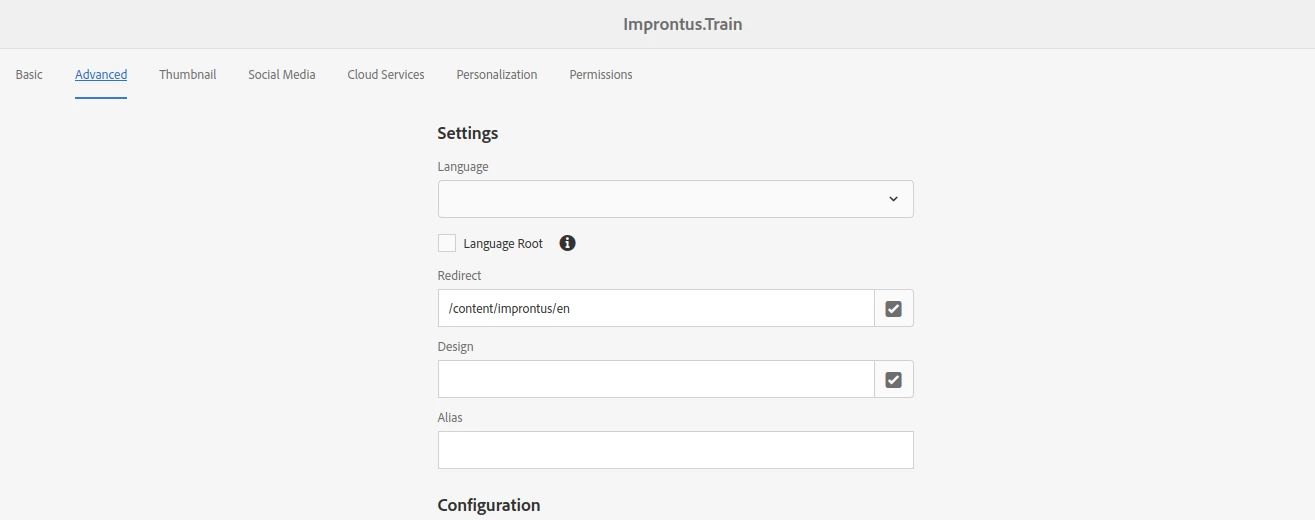Go to the Social Media tab
This screenshot has height=520, width=1315.
[282, 75]
